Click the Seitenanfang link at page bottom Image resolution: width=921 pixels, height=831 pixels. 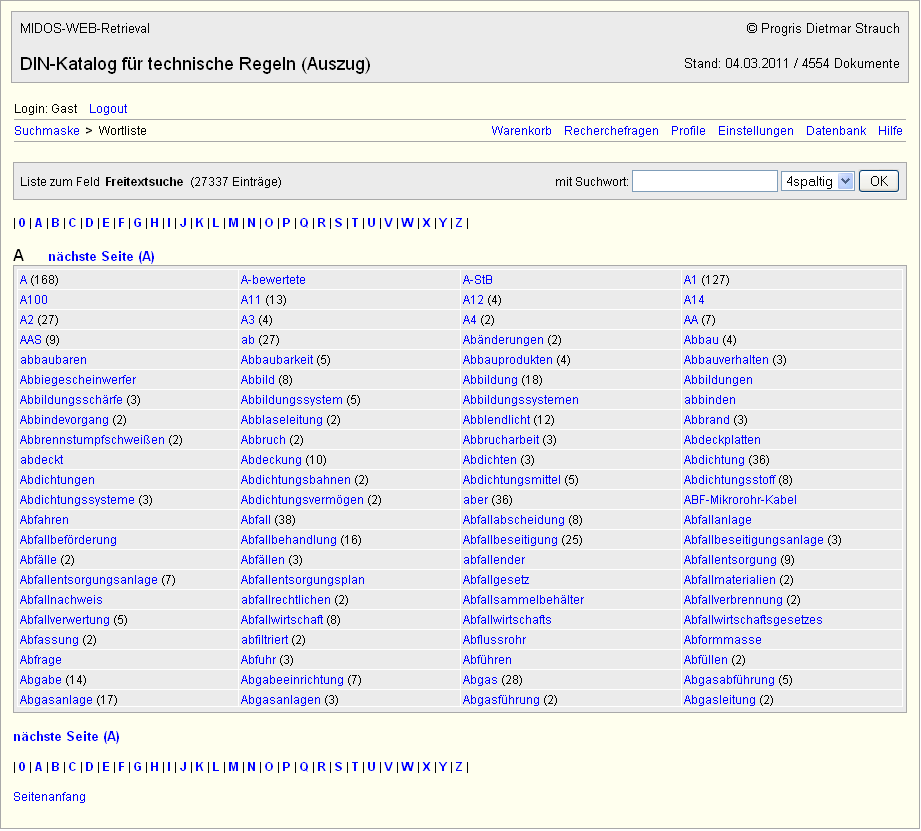(x=49, y=797)
